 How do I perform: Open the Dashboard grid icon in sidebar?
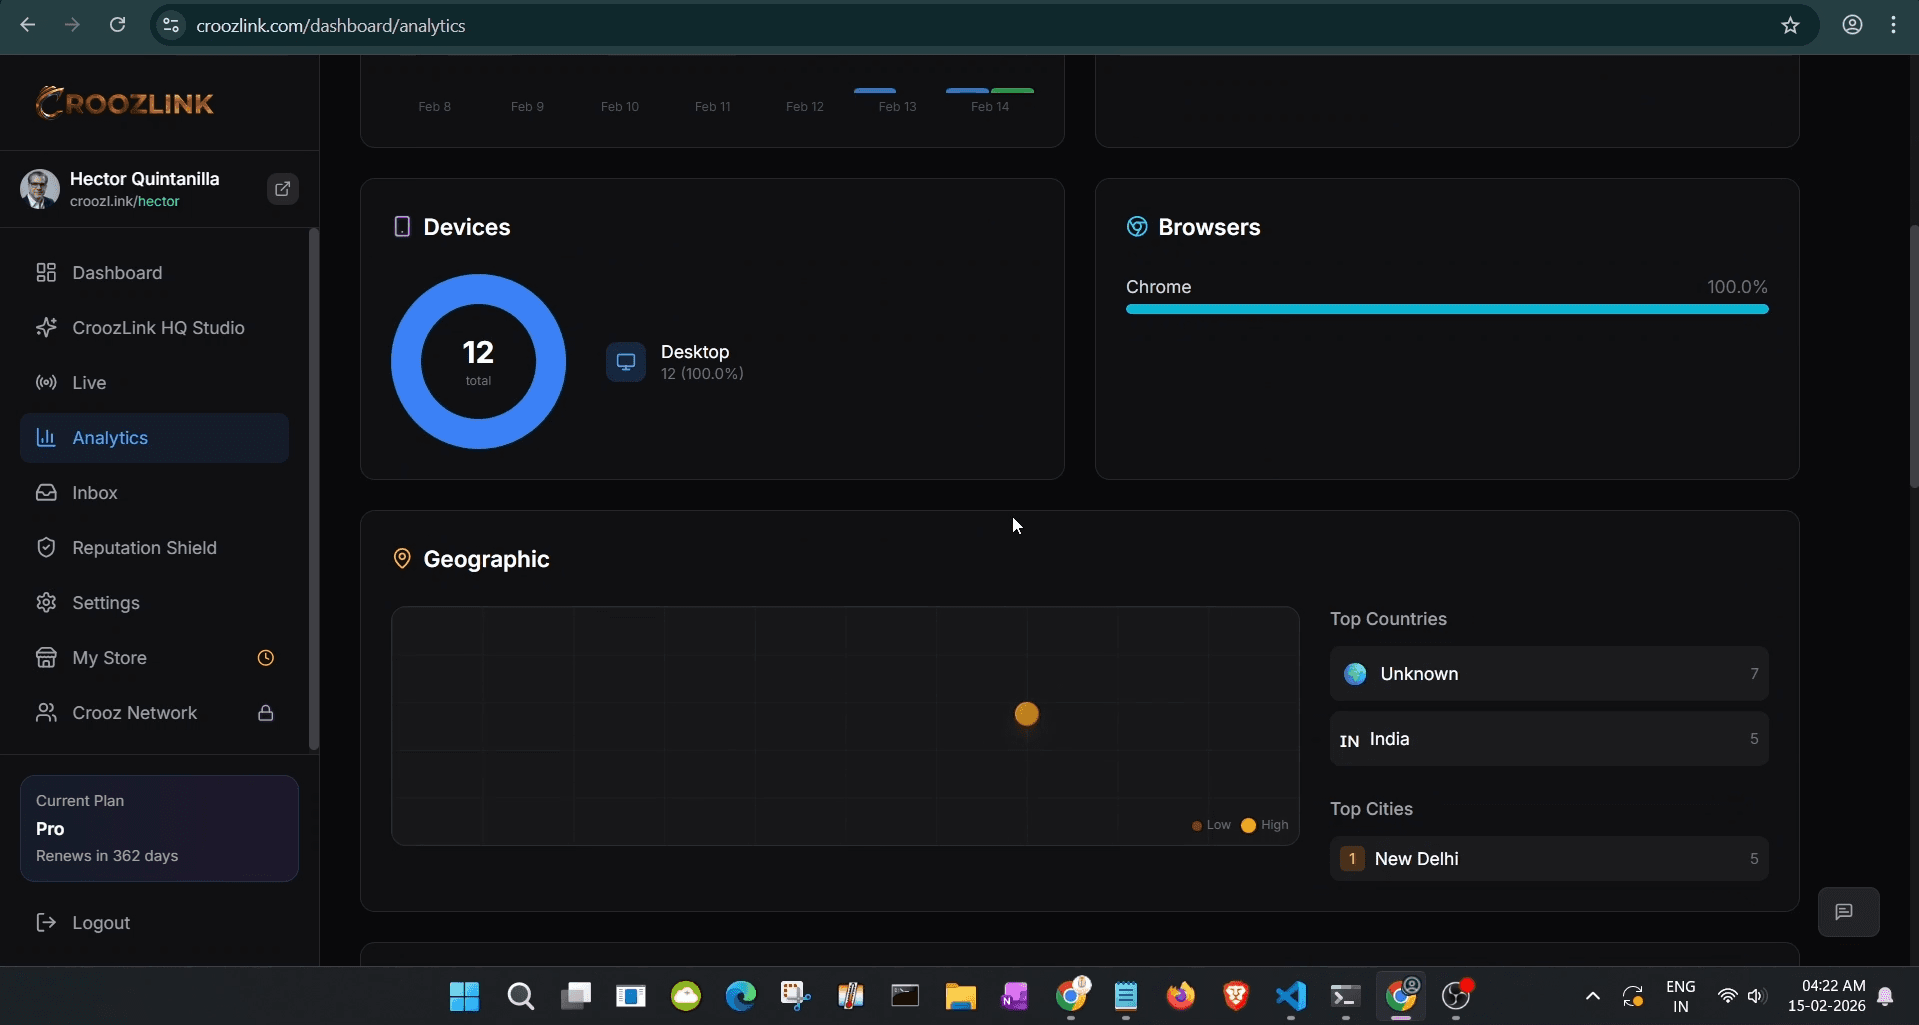pos(46,273)
